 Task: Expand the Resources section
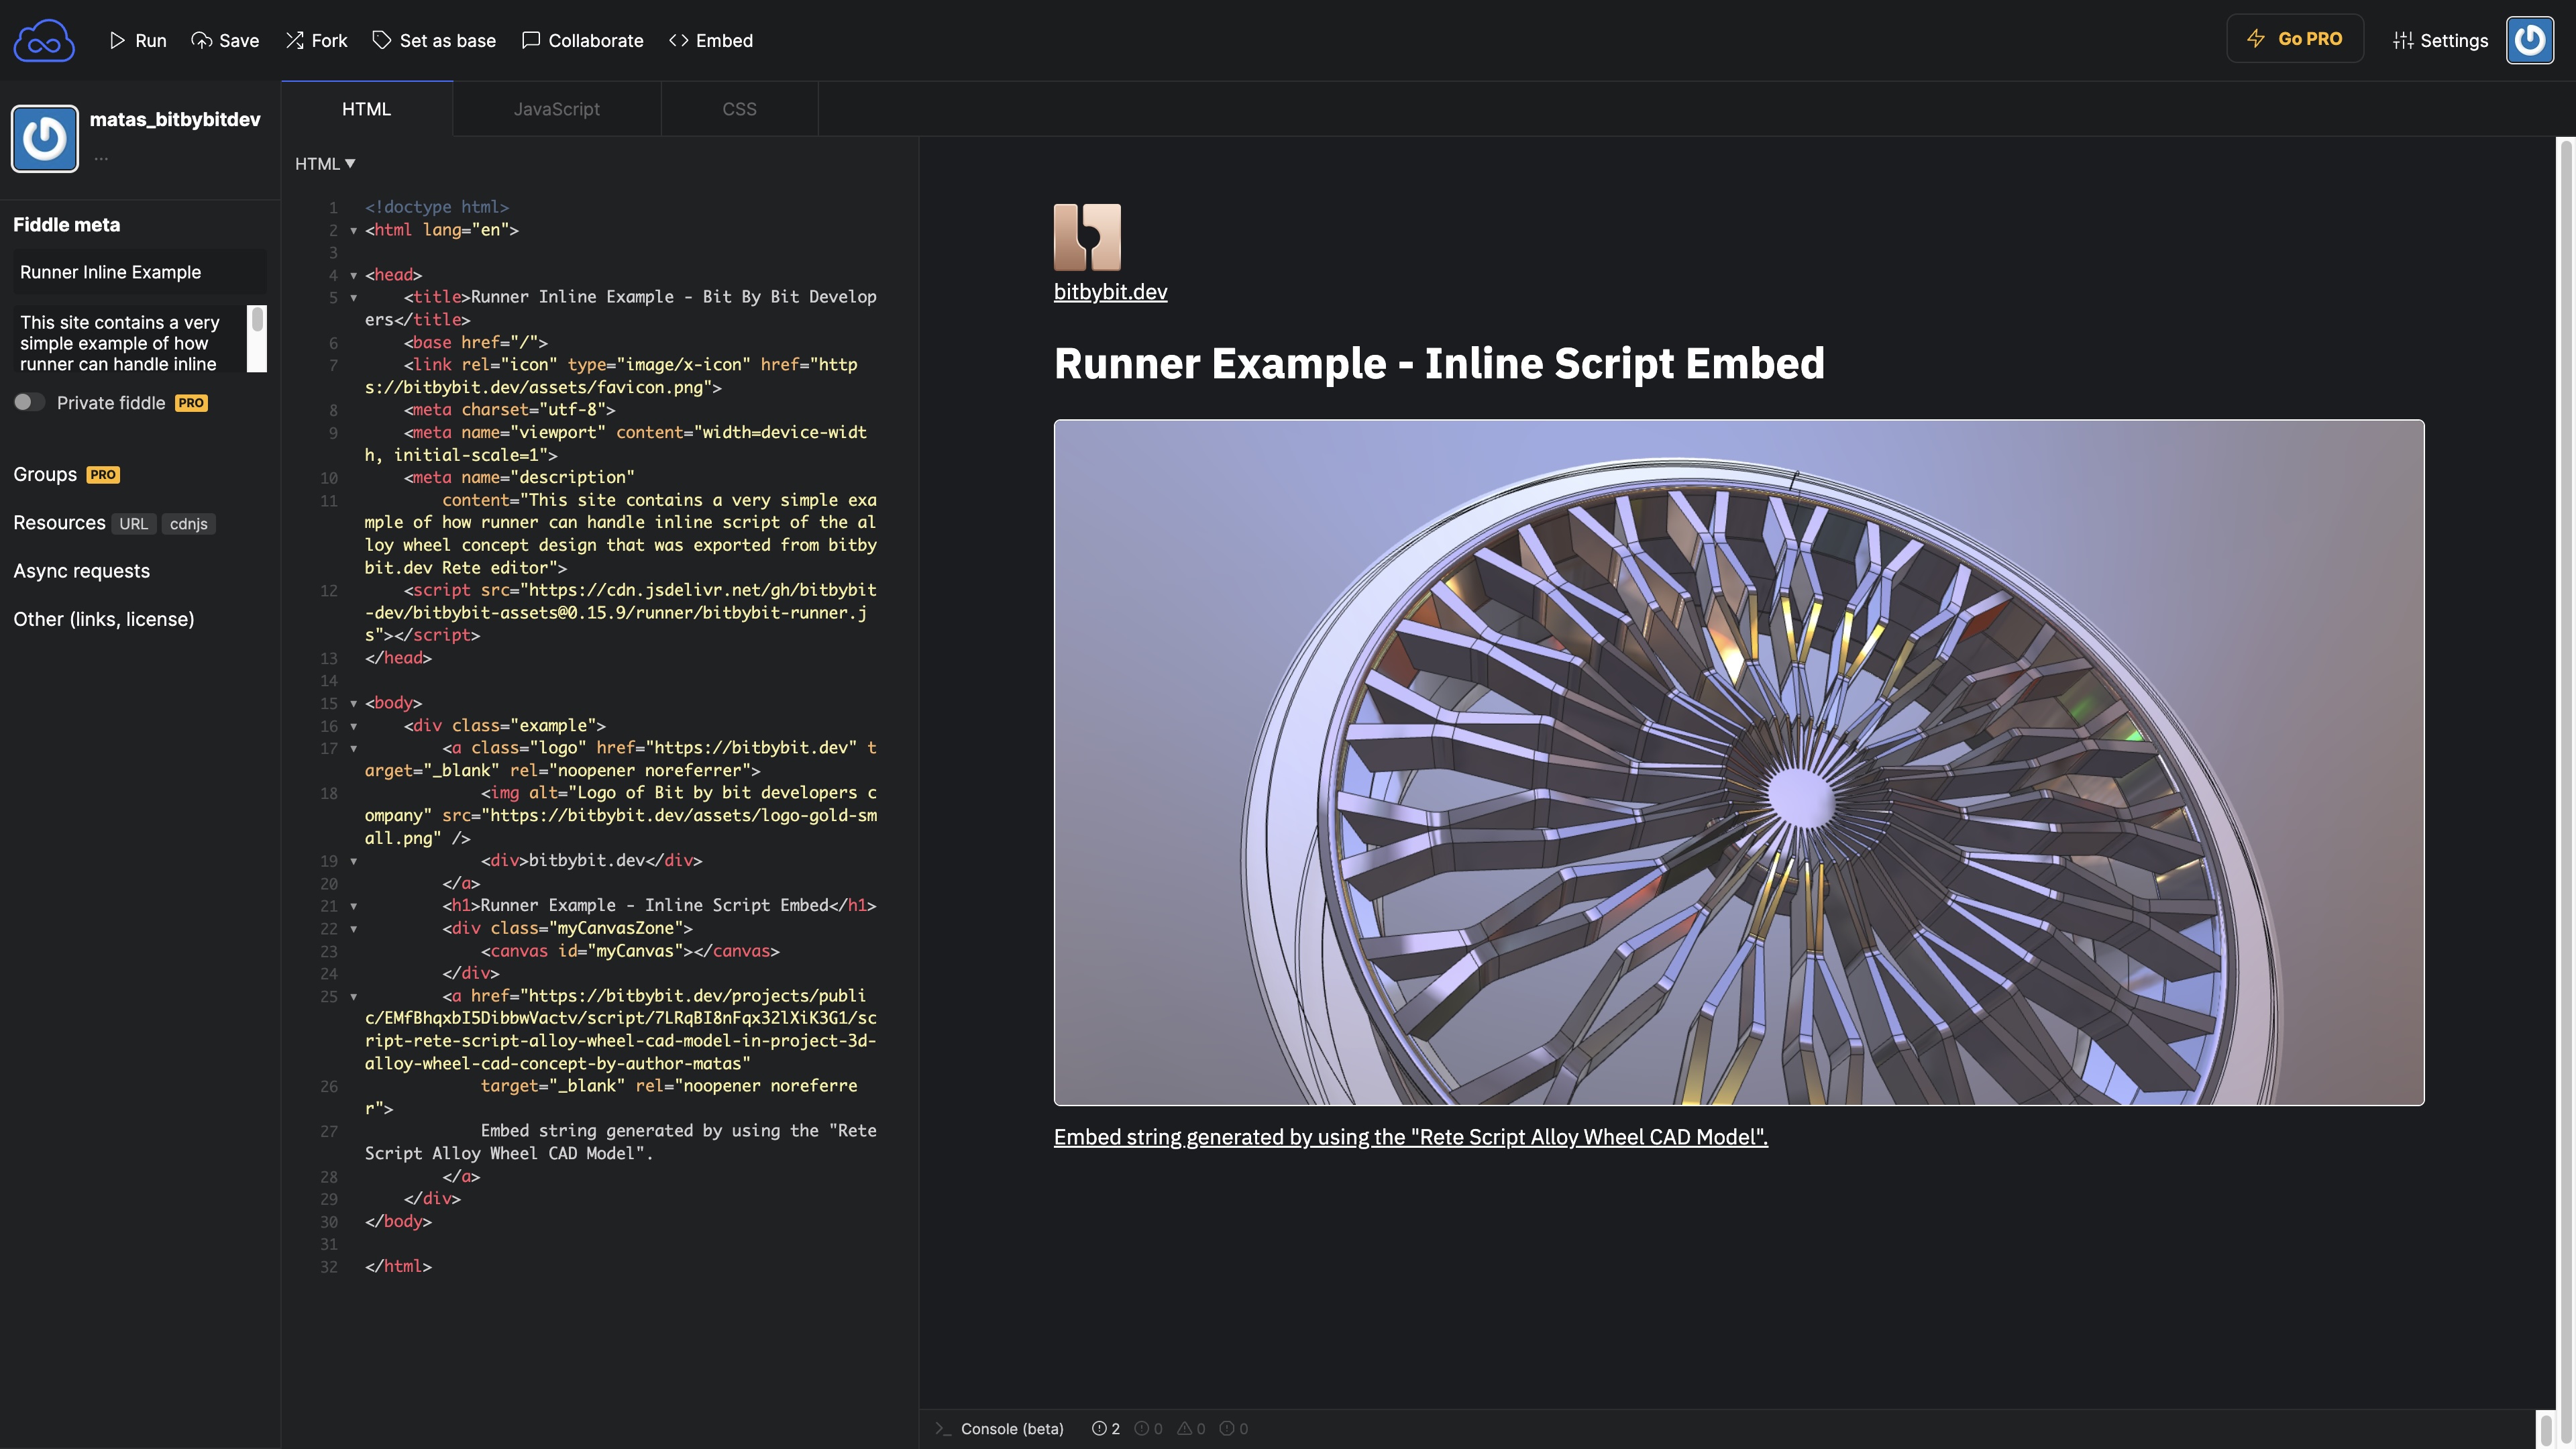[59, 523]
